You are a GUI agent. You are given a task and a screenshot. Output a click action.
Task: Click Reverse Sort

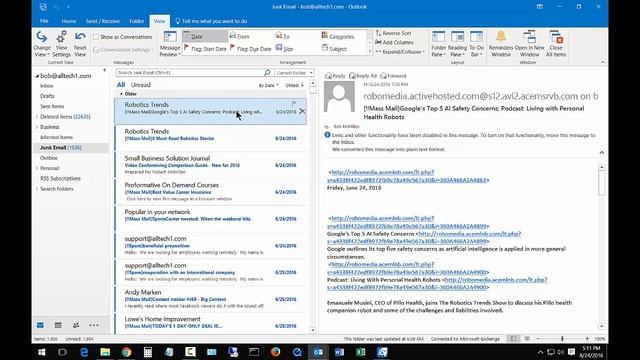coord(393,33)
